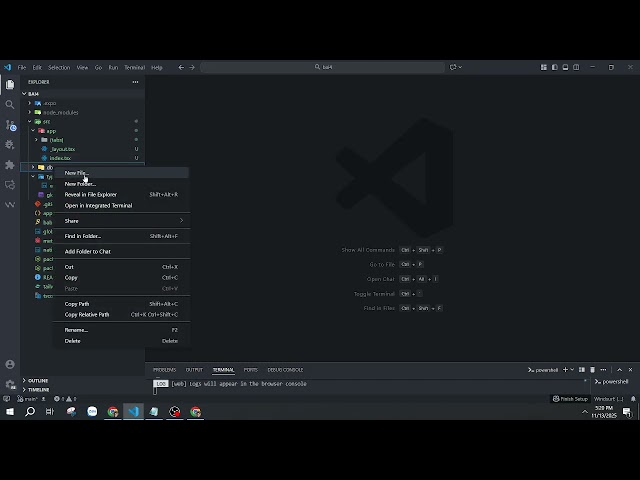This screenshot has height=480, width=640.
Task: Choose New Folder from context menu
Action: coord(121,184)
